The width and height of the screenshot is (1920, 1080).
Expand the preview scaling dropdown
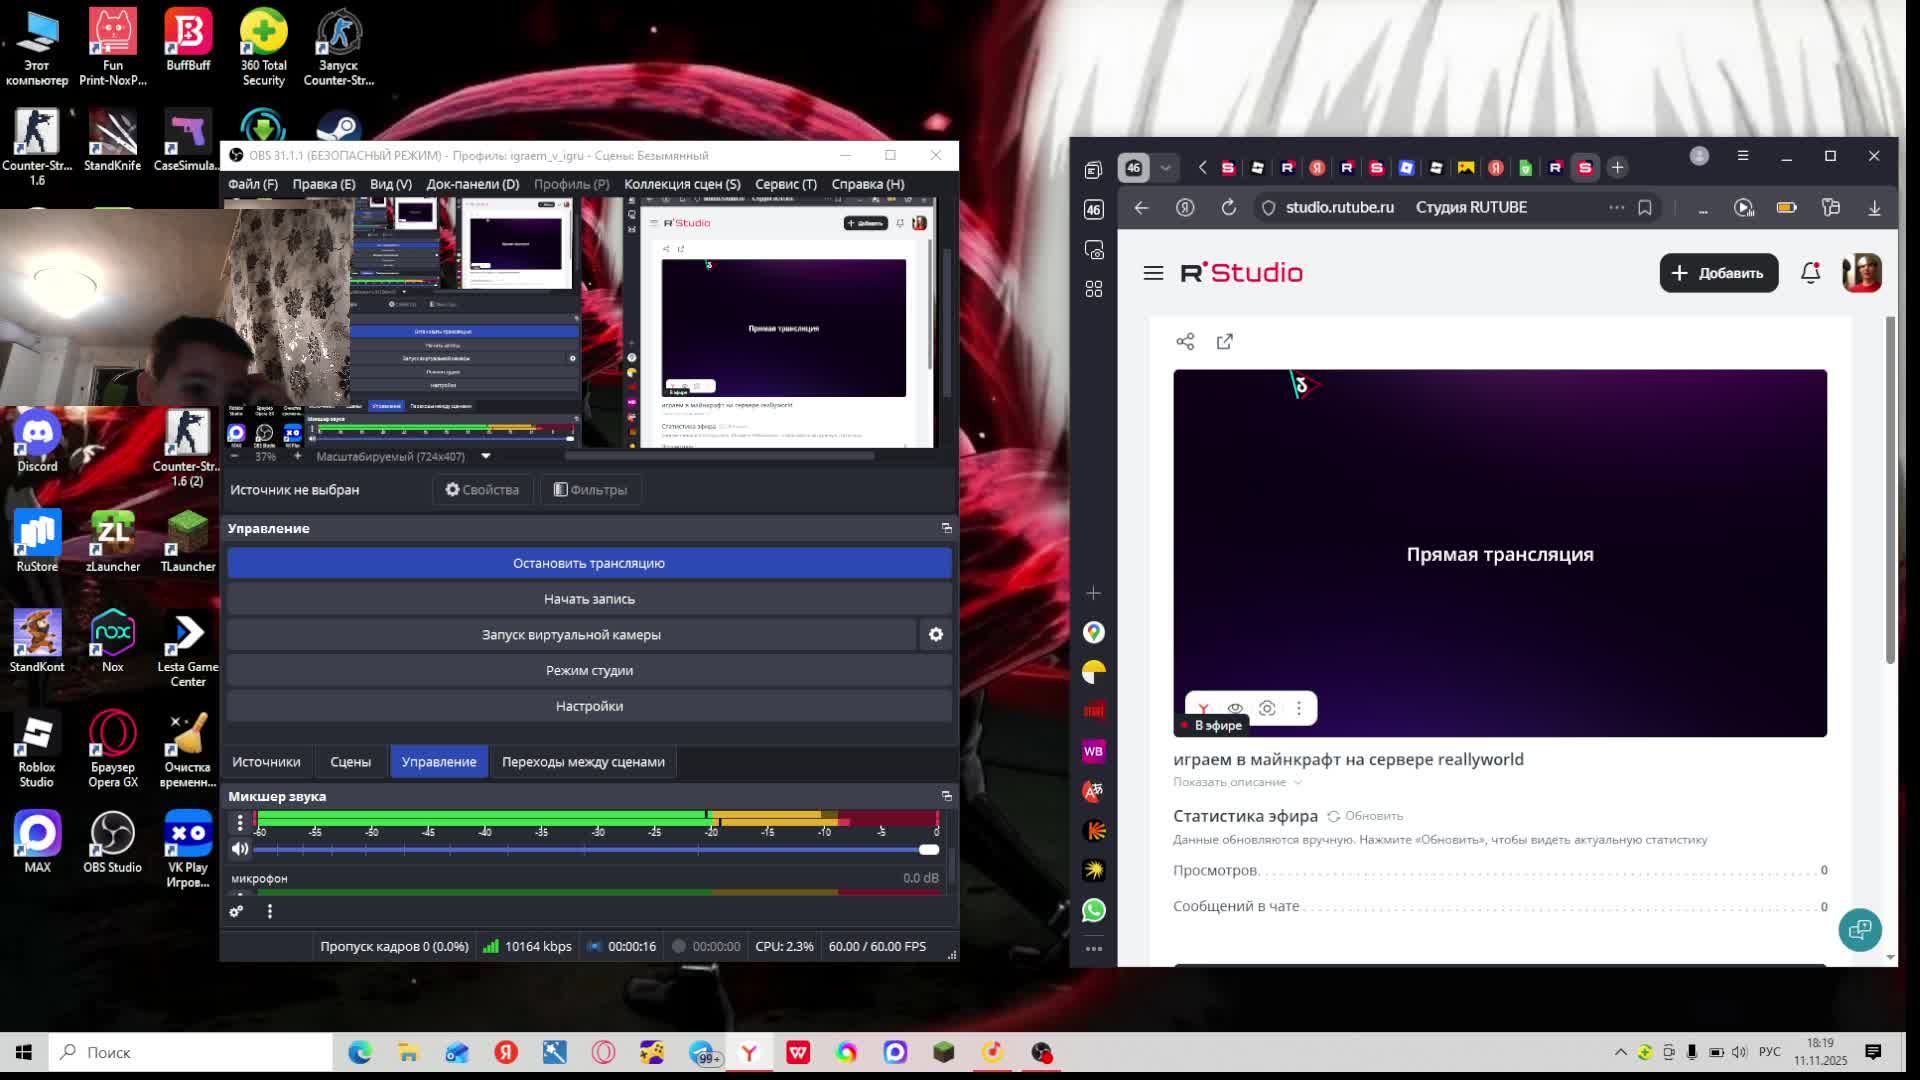pyautogui.click(x=486, y=456)
